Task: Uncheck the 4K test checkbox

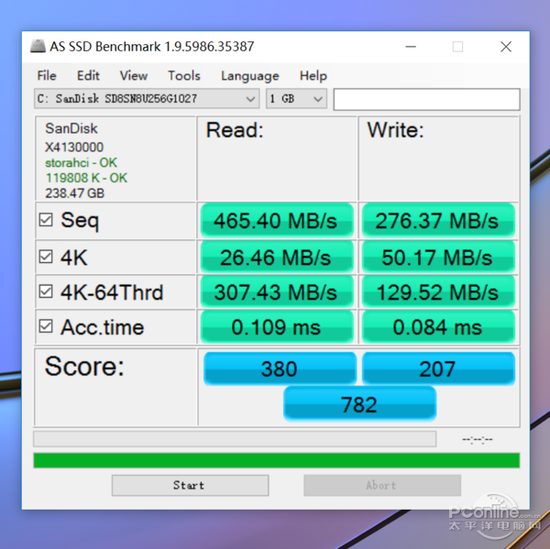Action: click(46, 257)
